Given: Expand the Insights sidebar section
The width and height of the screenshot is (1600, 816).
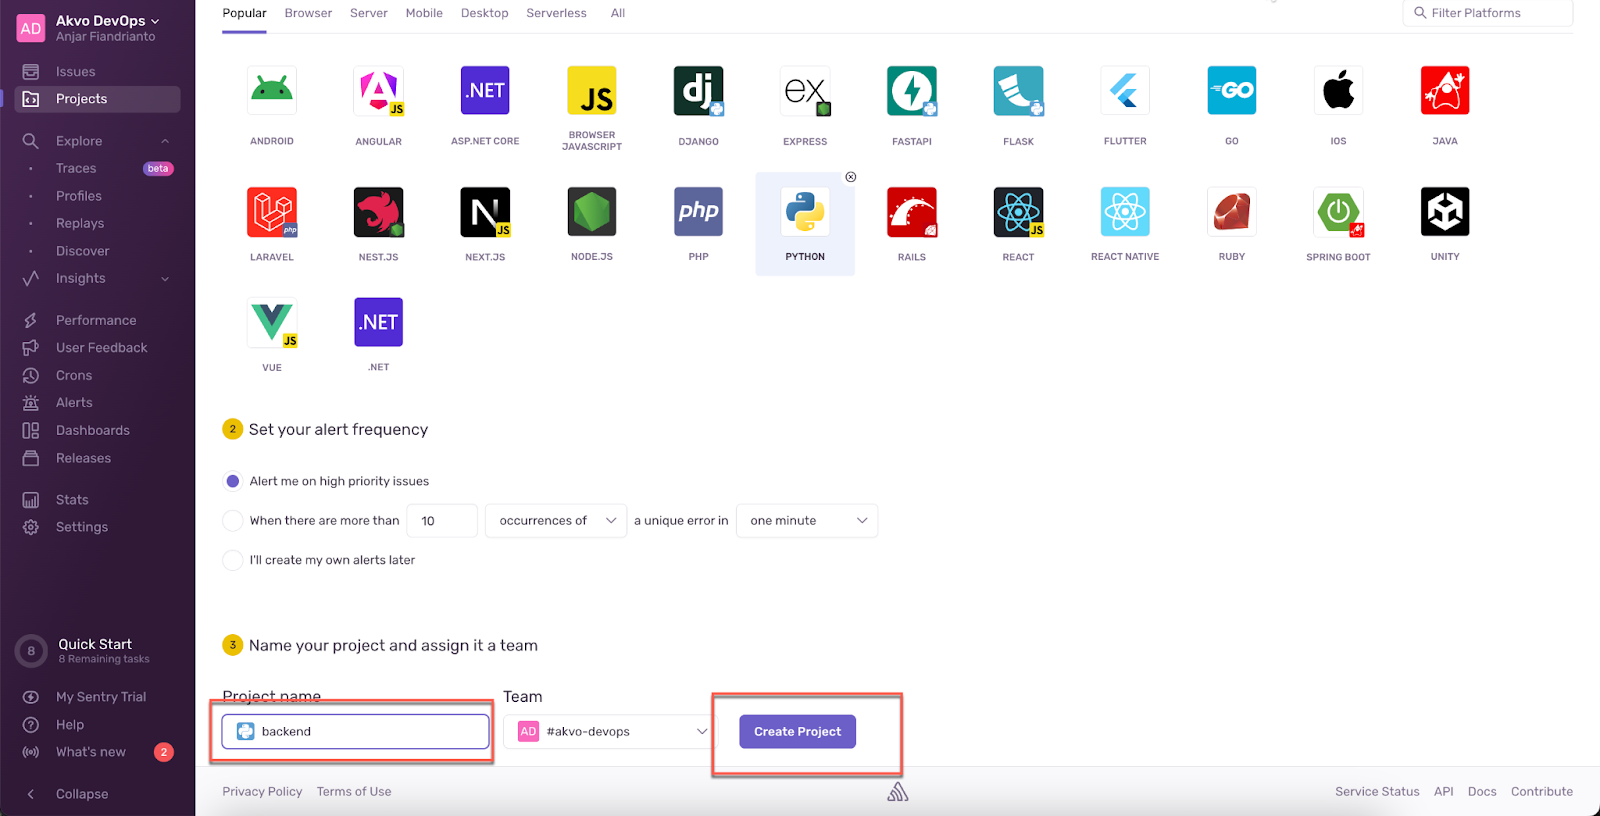Looking at the screenshot, I should (x=165, y=279).
